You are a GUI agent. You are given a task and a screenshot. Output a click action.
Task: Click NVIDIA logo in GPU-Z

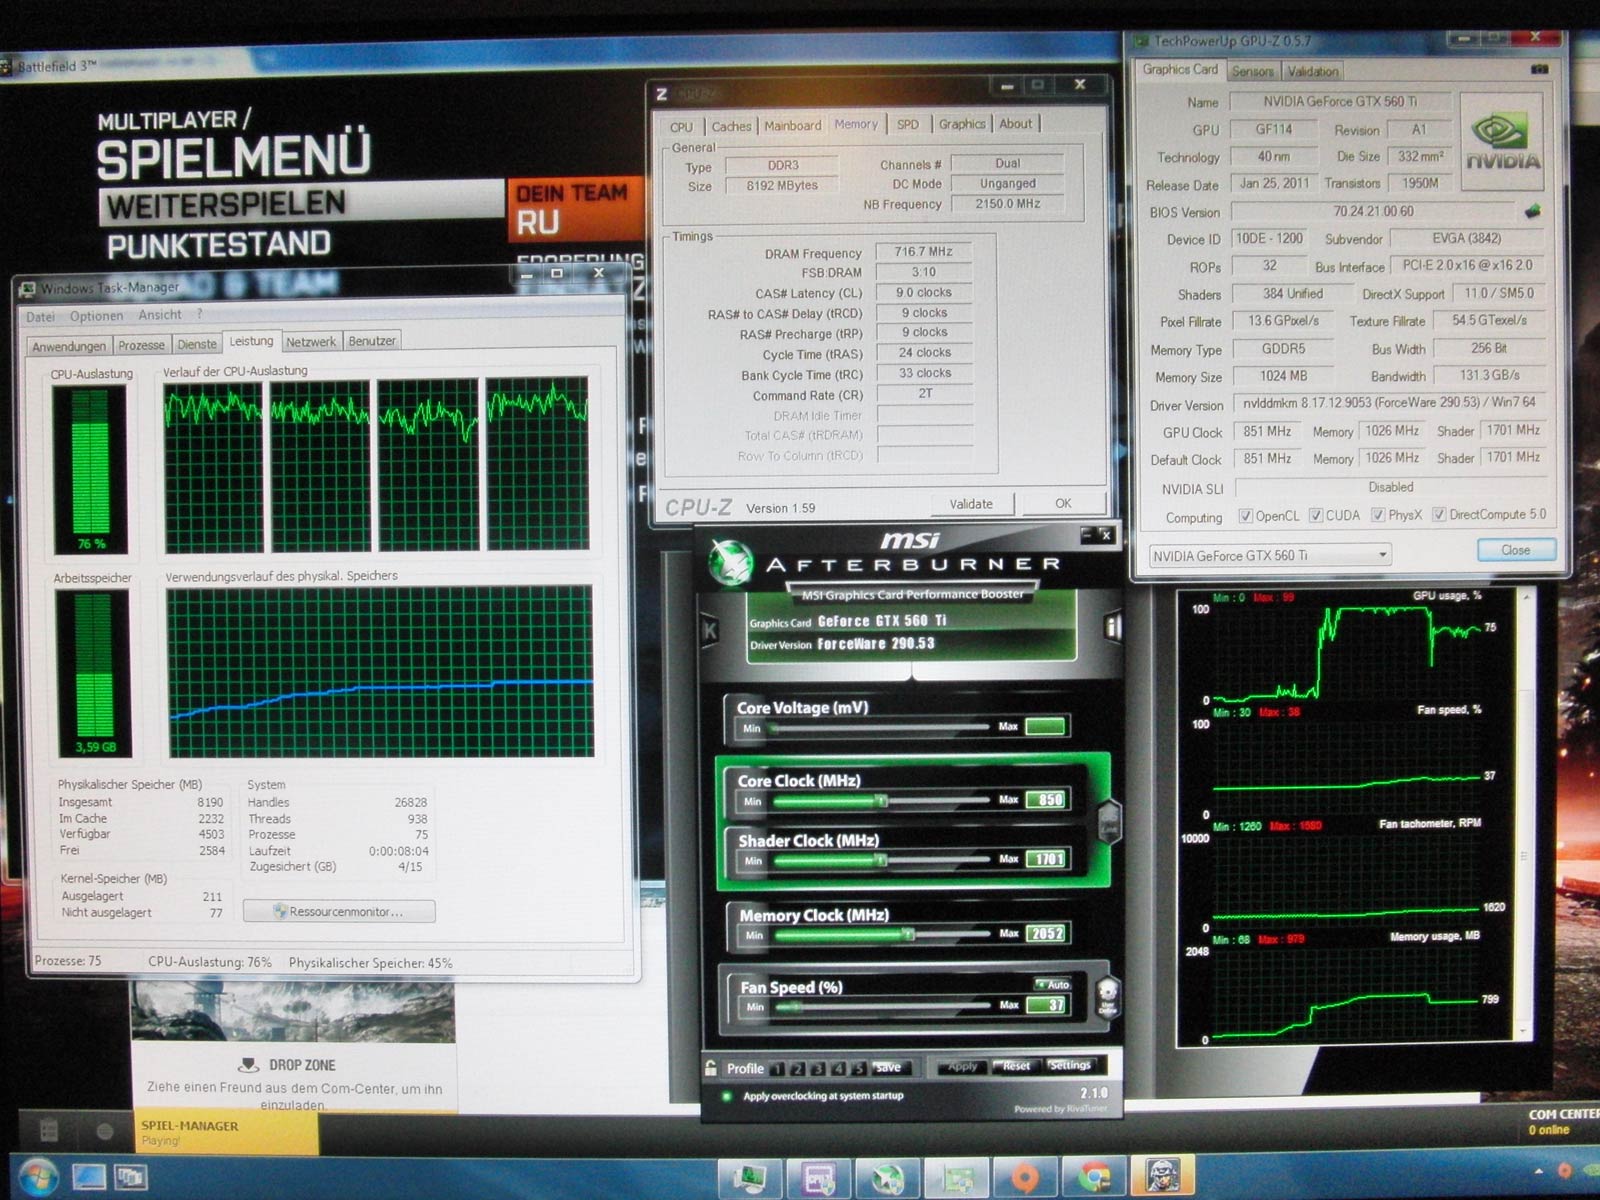[x=1502, y=143]
